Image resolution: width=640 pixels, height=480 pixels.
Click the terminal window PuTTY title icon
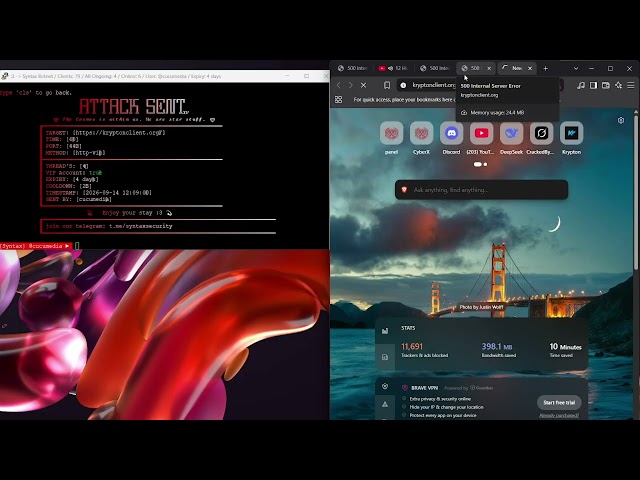[5, 76]
